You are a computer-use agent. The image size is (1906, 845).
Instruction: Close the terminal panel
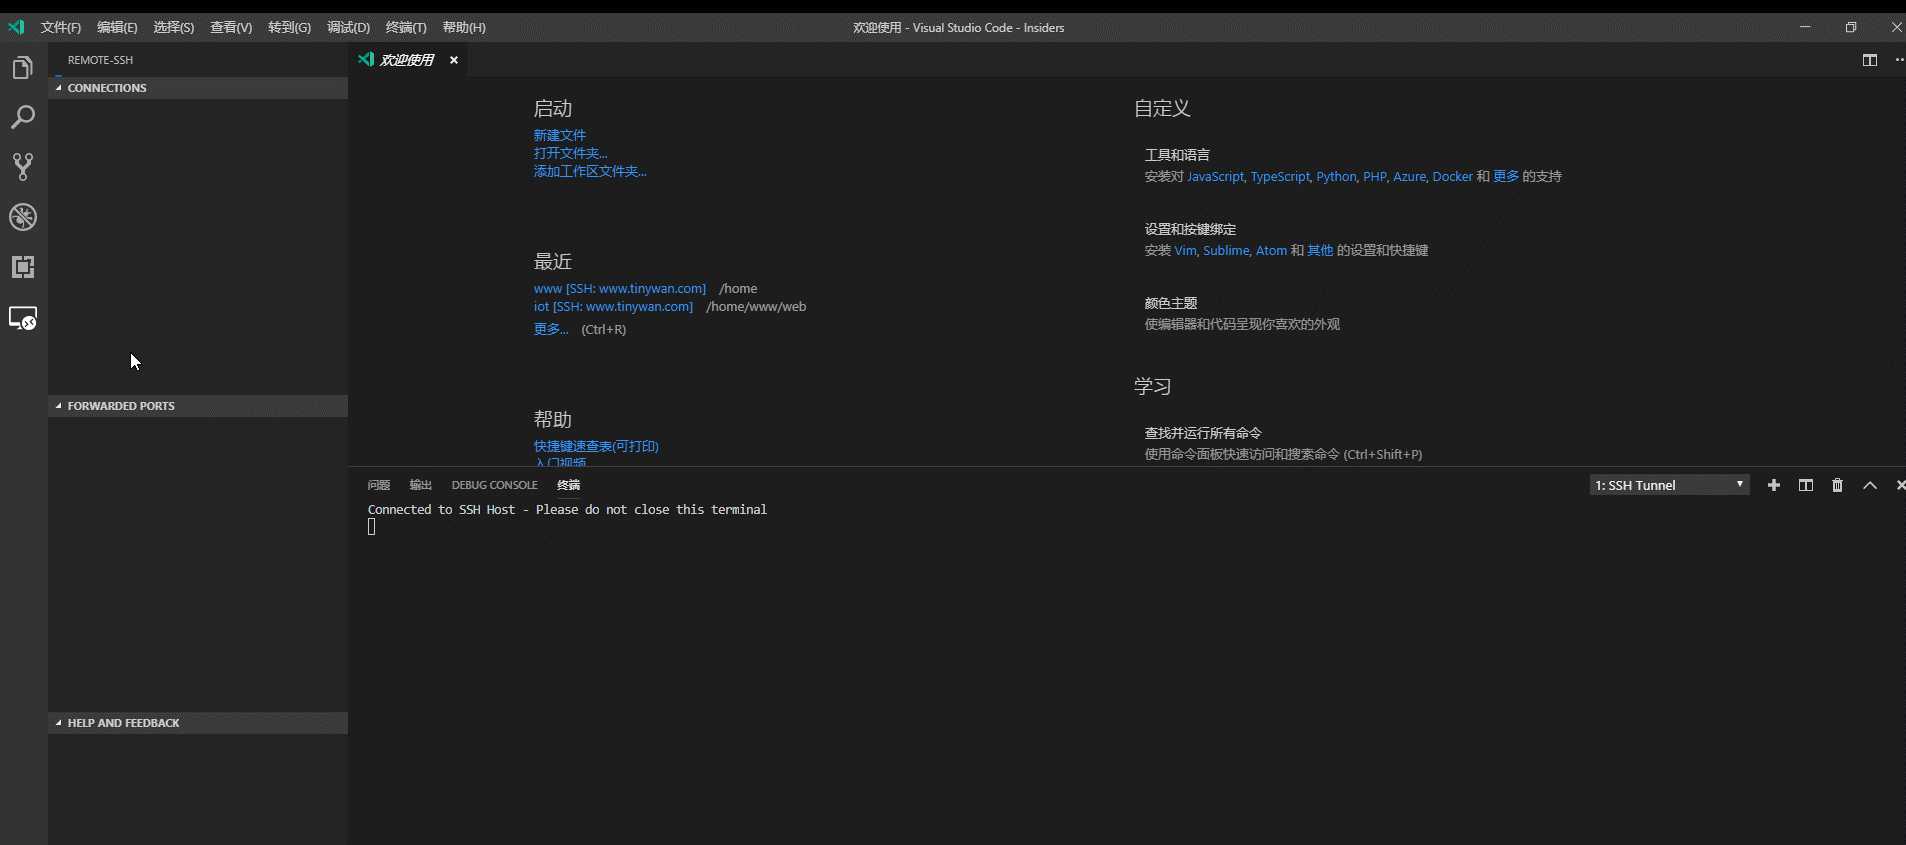pyautogui.click(x=1900, y=485)
